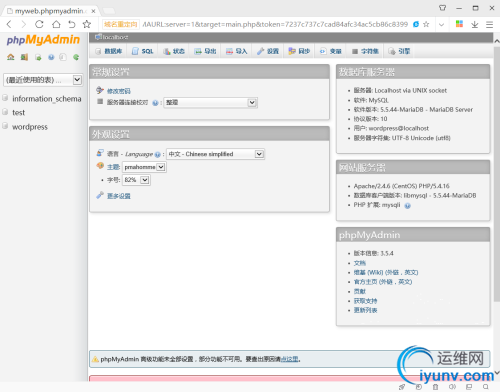Viewport: 500px width, 392px height.
Task: Open the get support link
Action: coord(365,301)
